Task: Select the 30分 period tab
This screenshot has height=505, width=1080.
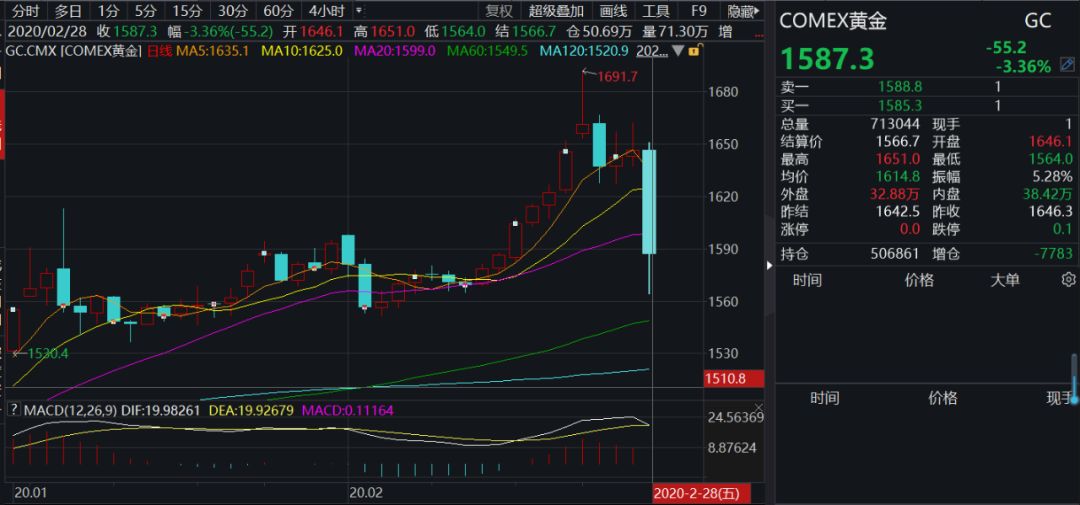Action: click(x=233, y=11)
